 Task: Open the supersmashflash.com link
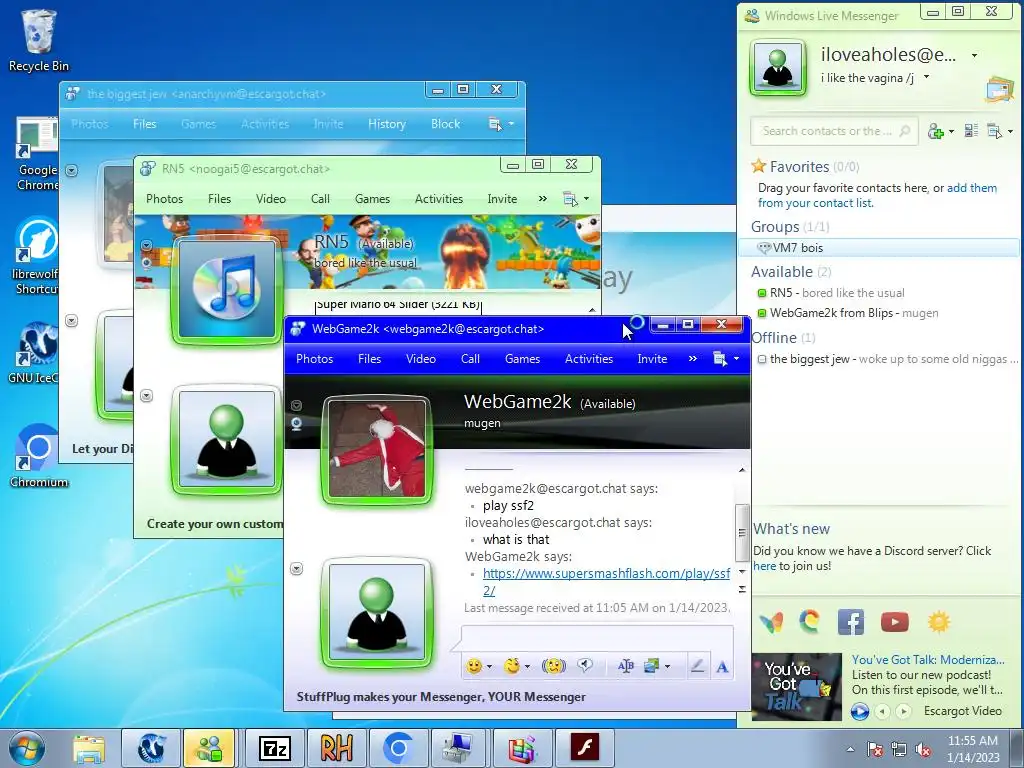(x=606, y=581)
